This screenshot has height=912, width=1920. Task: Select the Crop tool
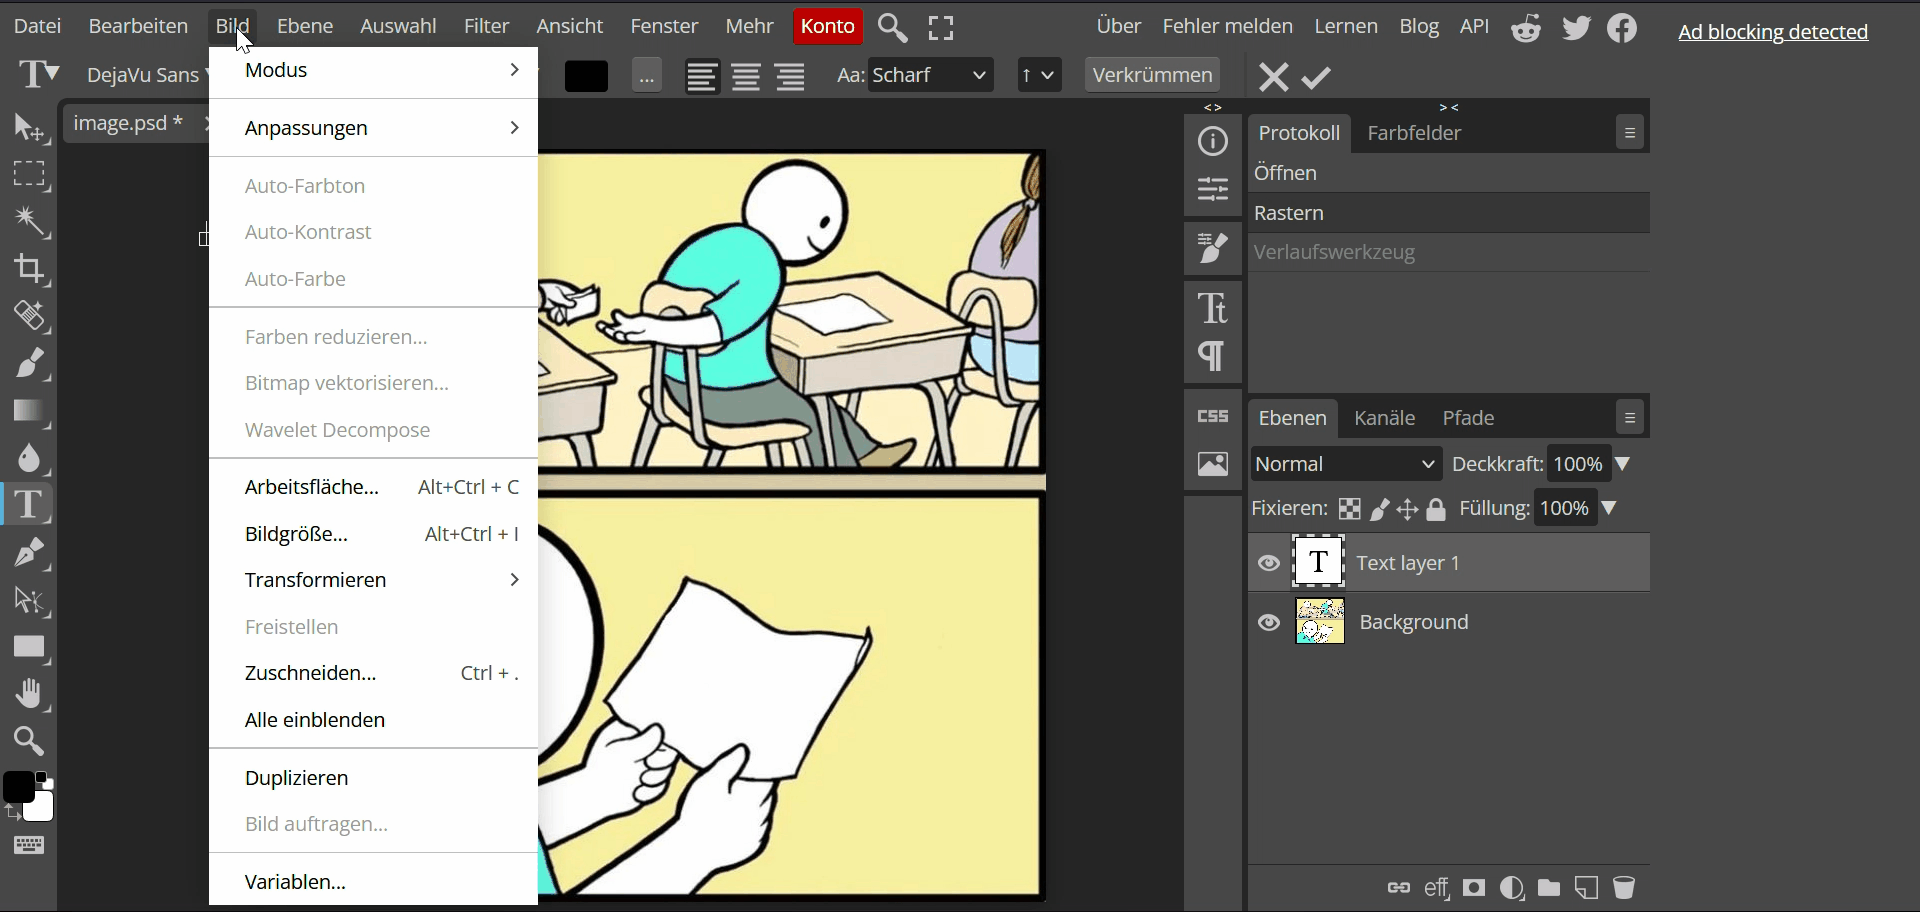point(29,269)
